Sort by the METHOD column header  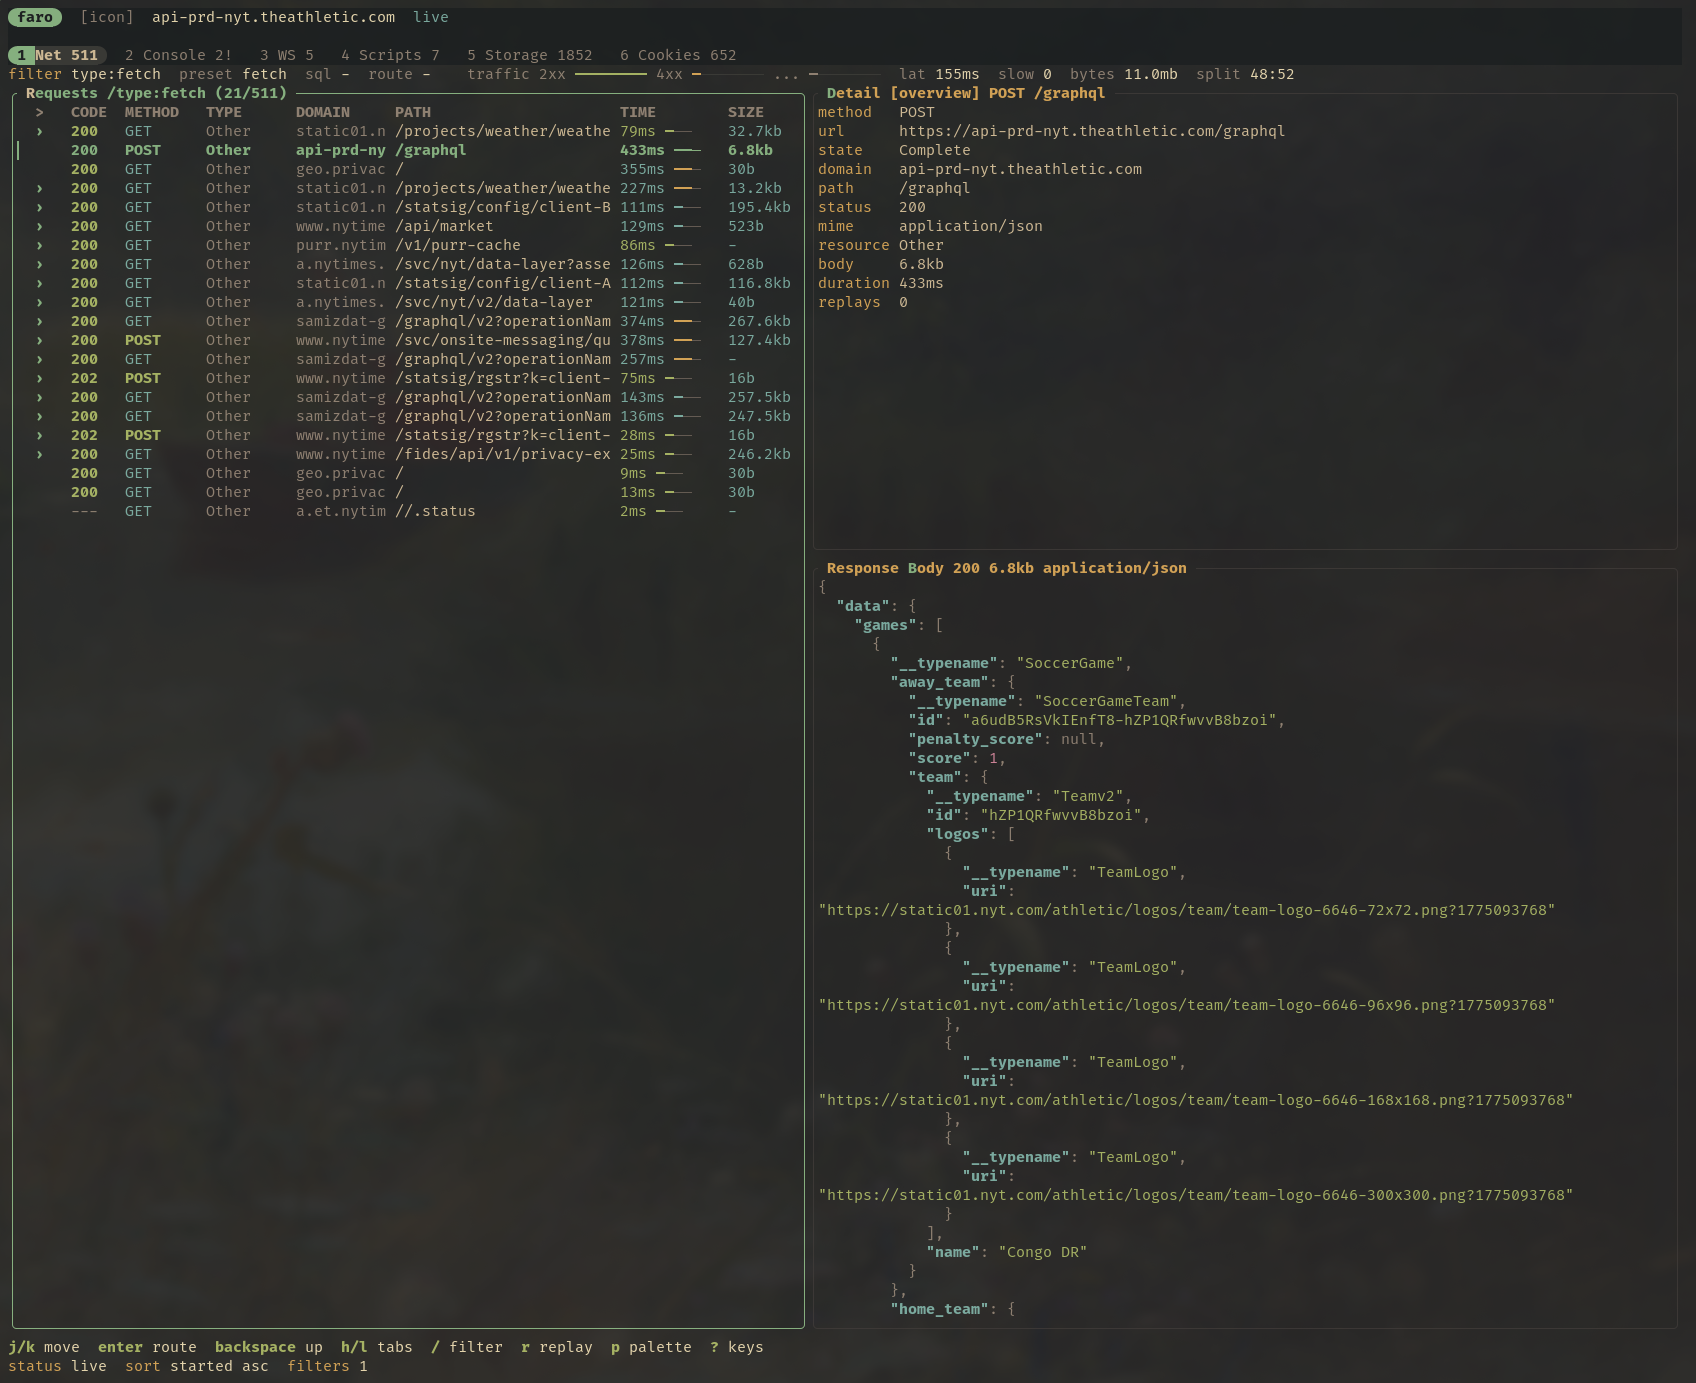click(x=152, y=112)
